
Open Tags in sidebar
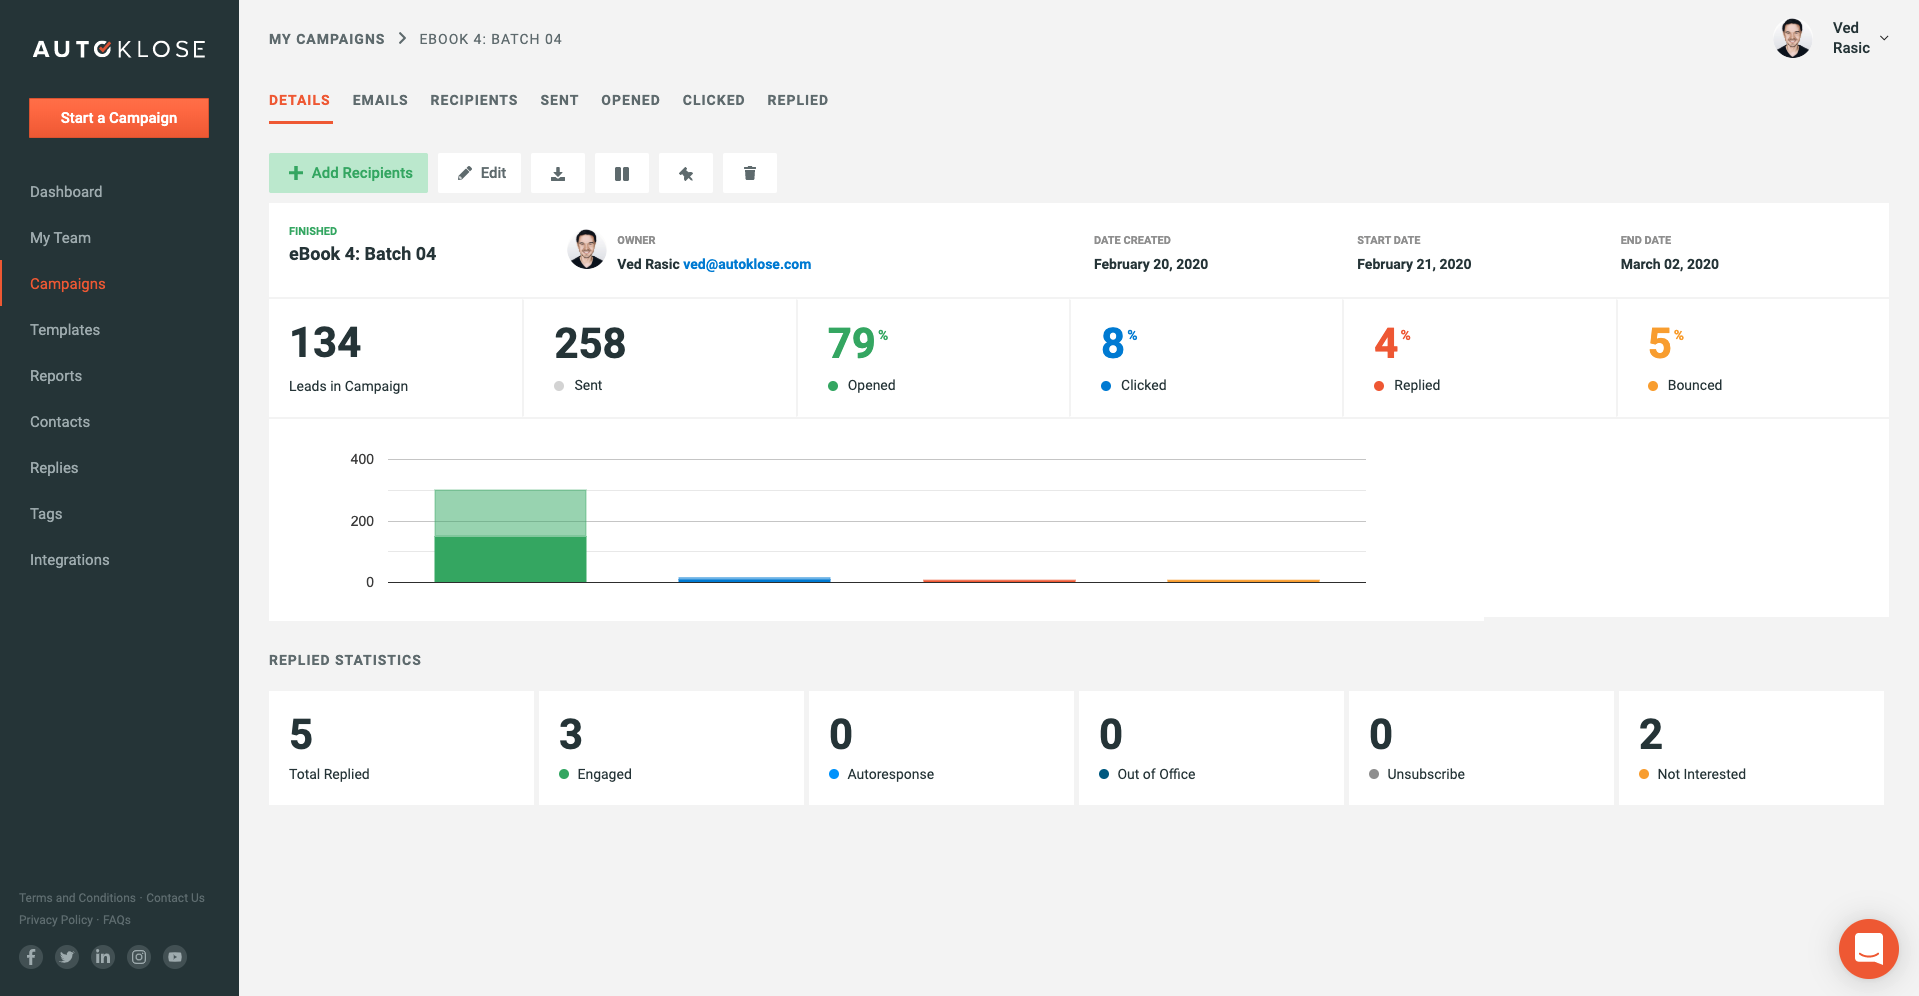(46, 514)
